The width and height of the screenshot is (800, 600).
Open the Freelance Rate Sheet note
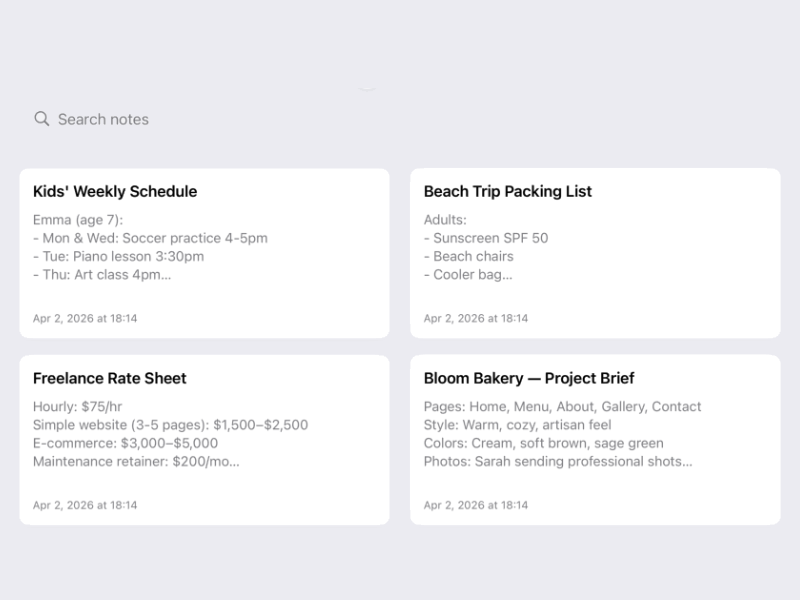205,435
